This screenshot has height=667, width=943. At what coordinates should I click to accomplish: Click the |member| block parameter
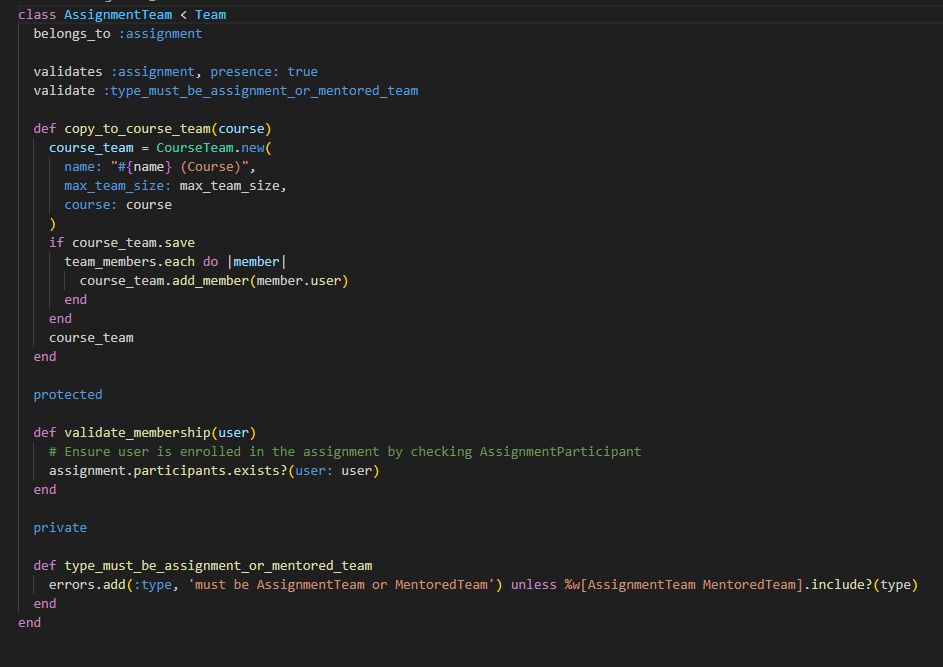click(256, 262)
